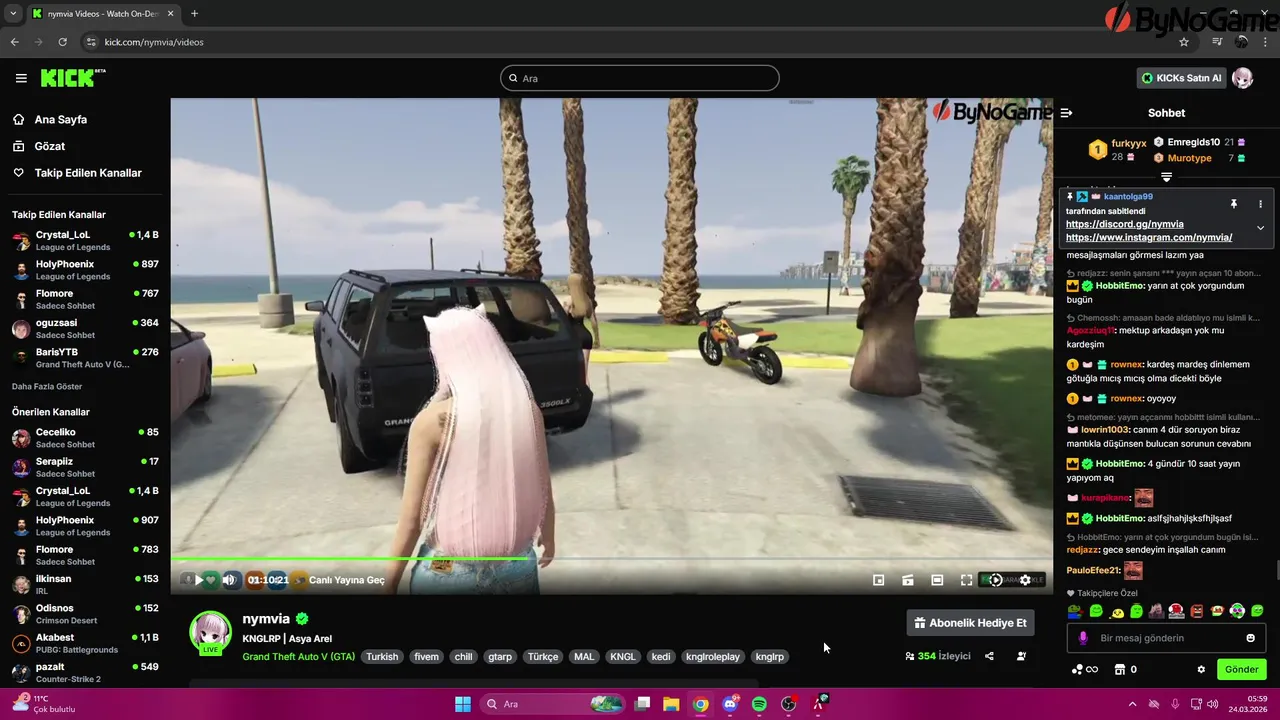The height and width of the screenshot is (720, 1280).
Task: Open the Kick hamburger menu
Action: 21,78
